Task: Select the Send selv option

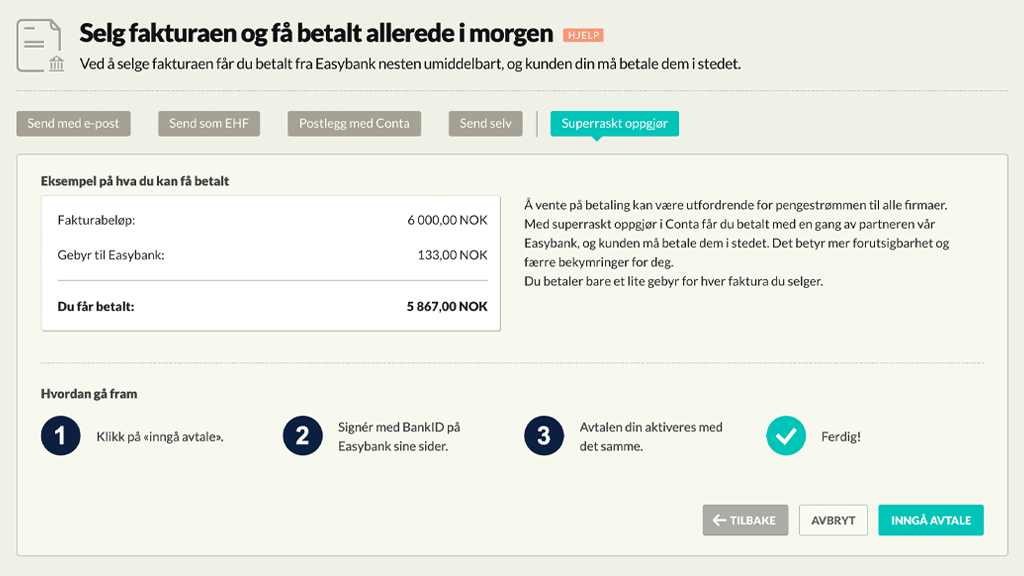Action: point(485,123)
